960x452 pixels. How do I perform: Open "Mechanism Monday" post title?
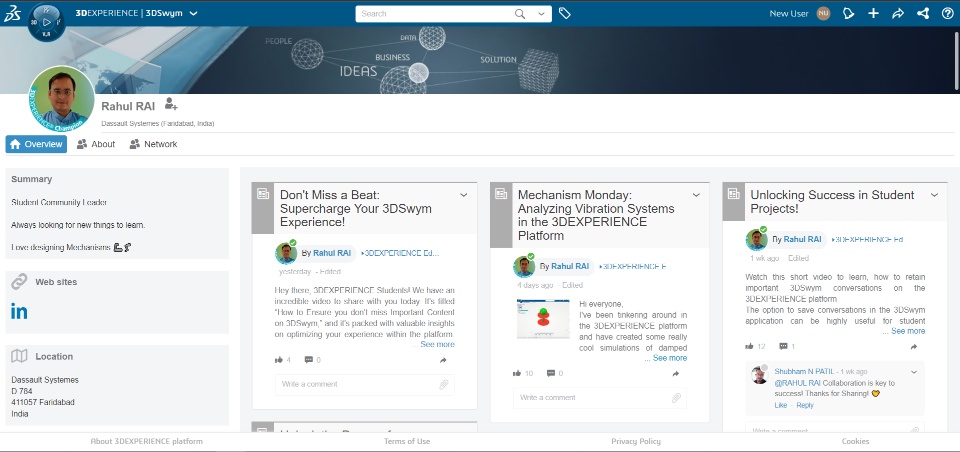click(596, 215)
